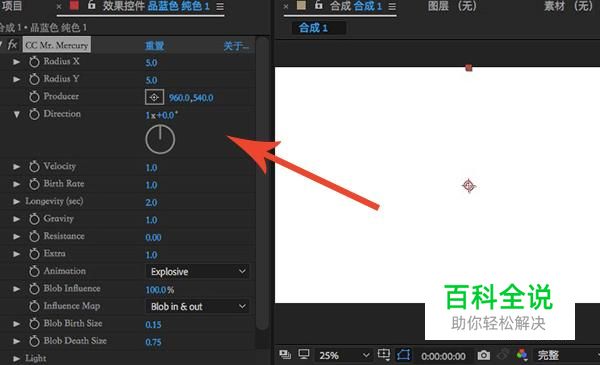Open the 完整 resolution dropdown
Viewport: 600px width, 365px height.
[567, 355]
